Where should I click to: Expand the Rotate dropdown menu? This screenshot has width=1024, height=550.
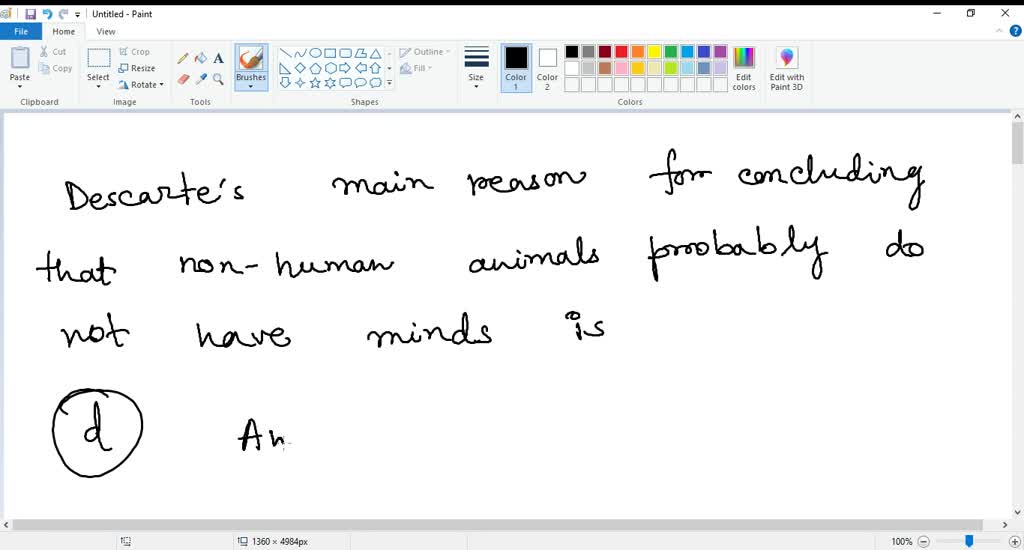(141, 85)
